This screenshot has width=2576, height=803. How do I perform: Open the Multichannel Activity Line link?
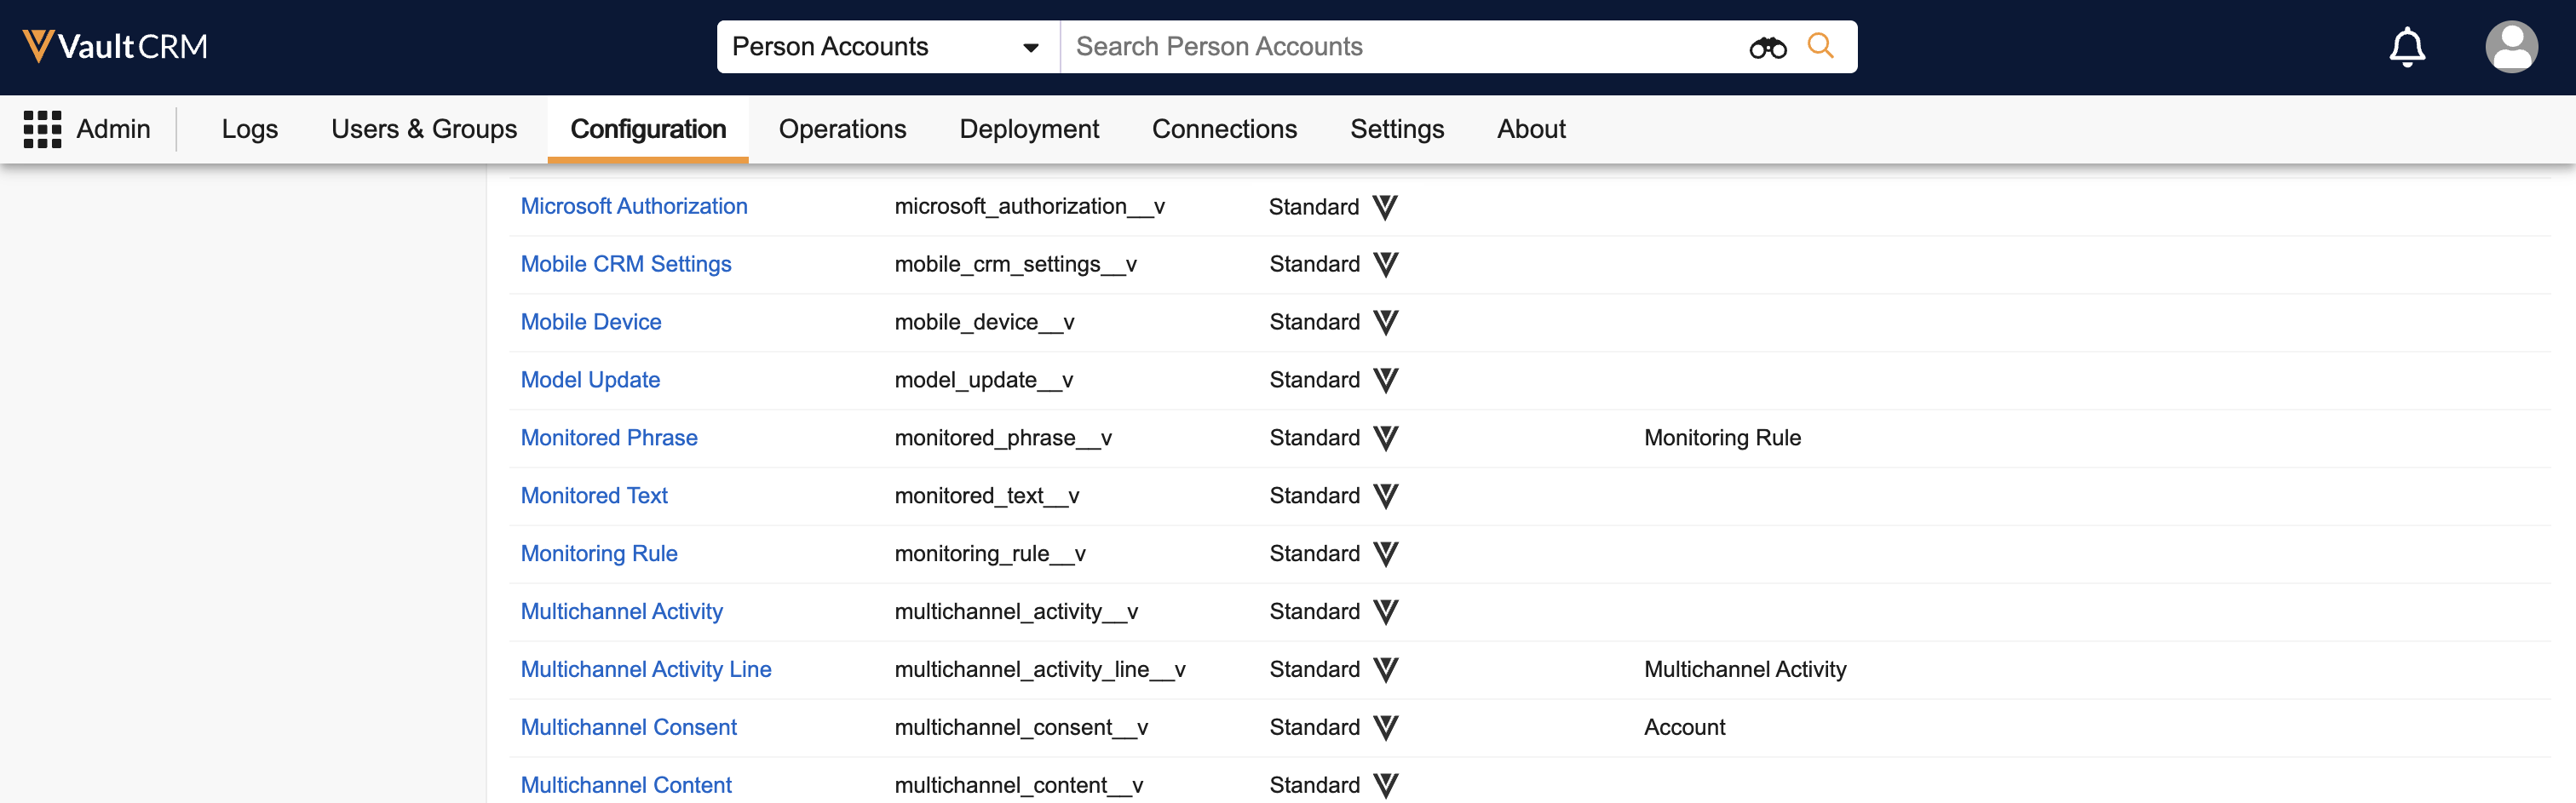point(646,669)
